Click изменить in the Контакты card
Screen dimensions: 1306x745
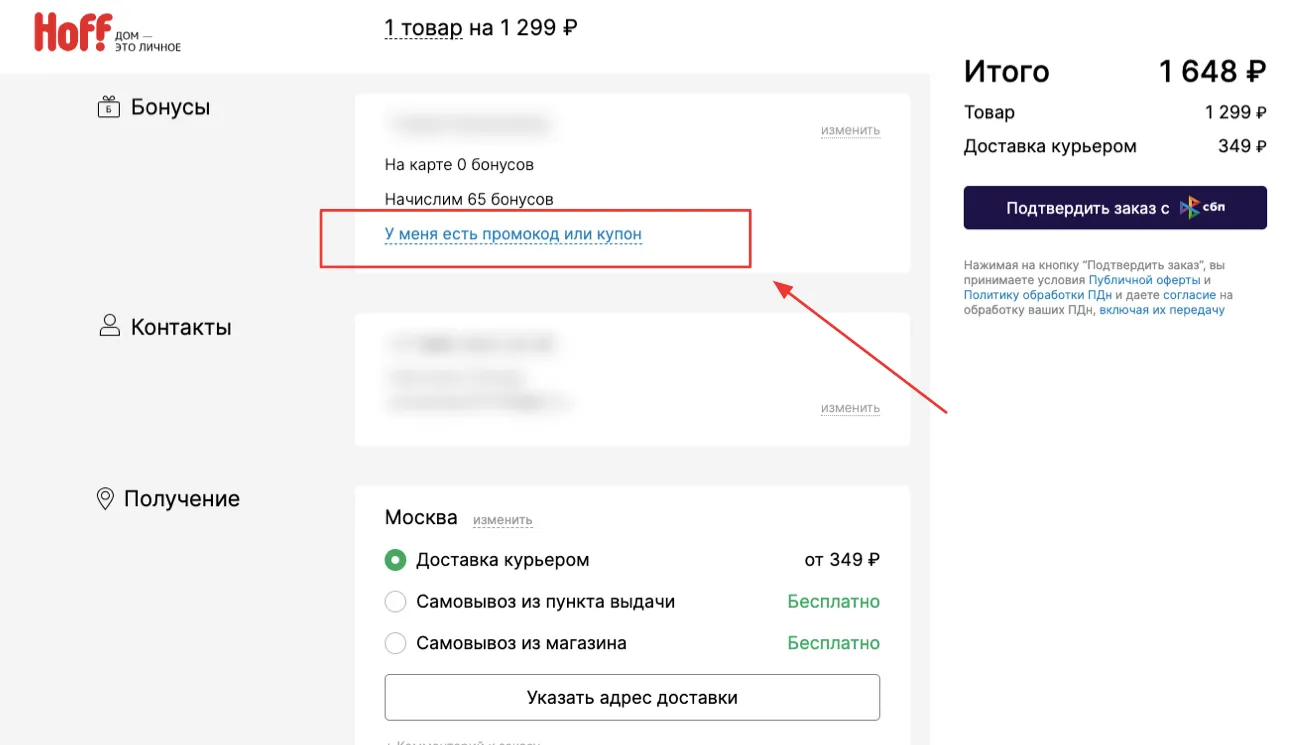(850, 408)
